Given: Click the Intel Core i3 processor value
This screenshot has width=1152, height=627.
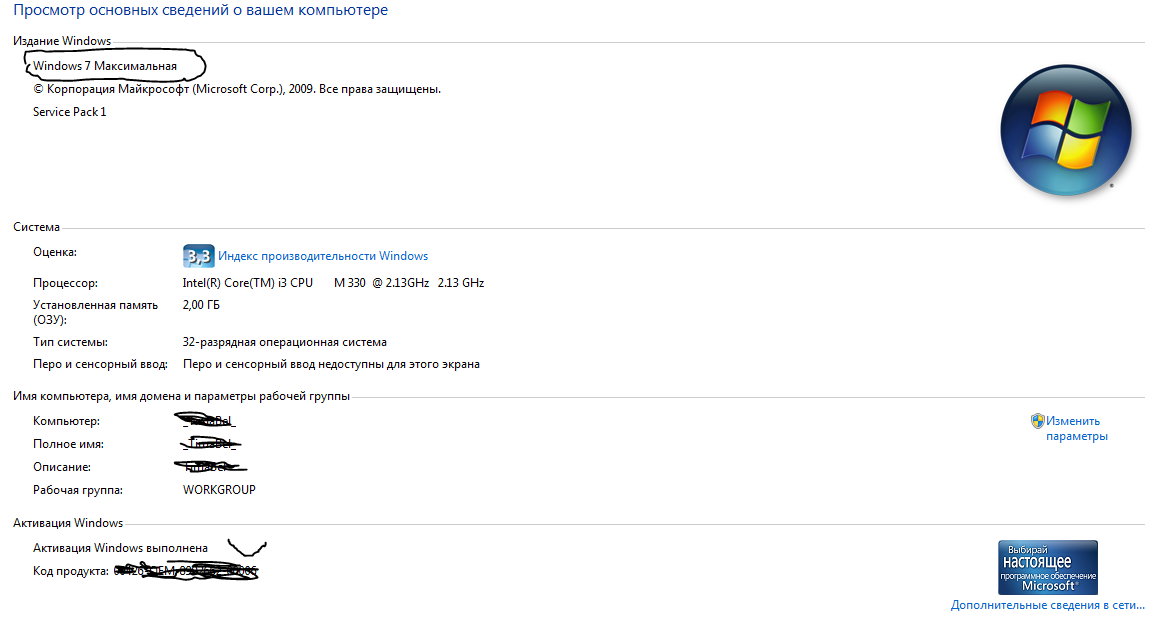Looking at the screenshot, I should (333, 283).
